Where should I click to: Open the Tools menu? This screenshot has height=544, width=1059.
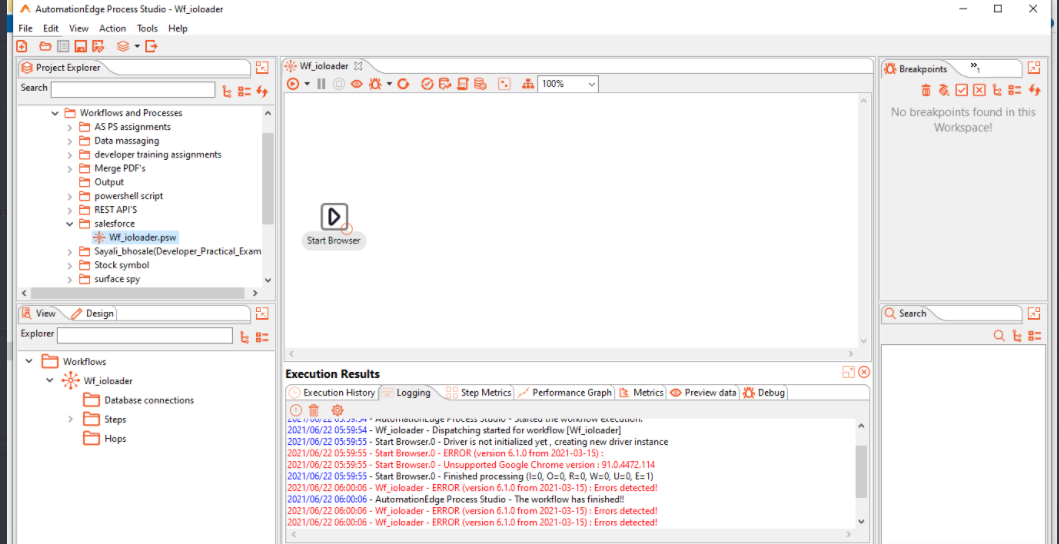coord(147,28)
